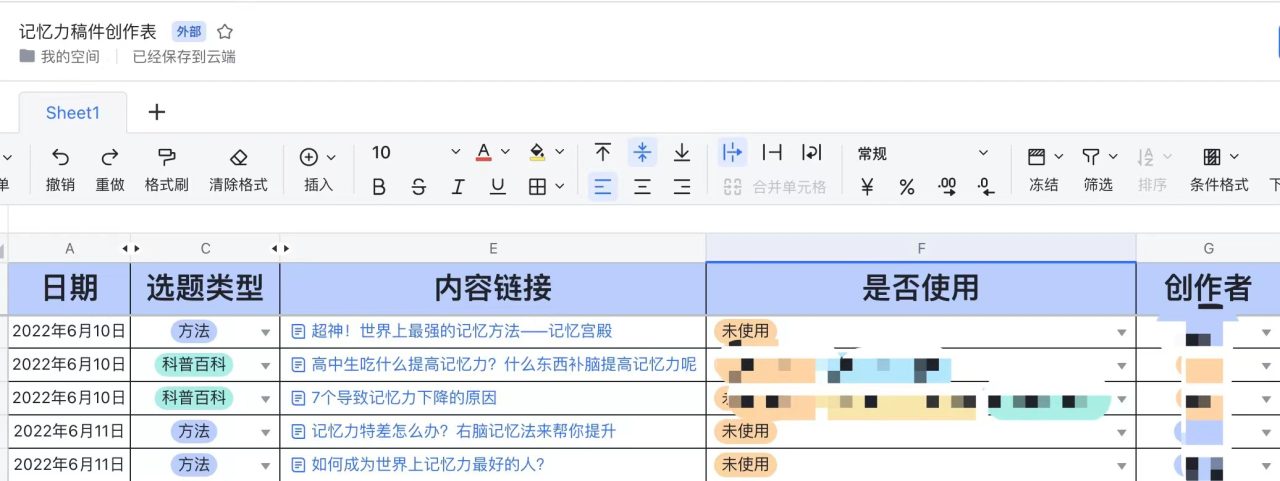Screen dimensions: 1280x481
Task: Select the column F header
Action: [x=920, y=248]
